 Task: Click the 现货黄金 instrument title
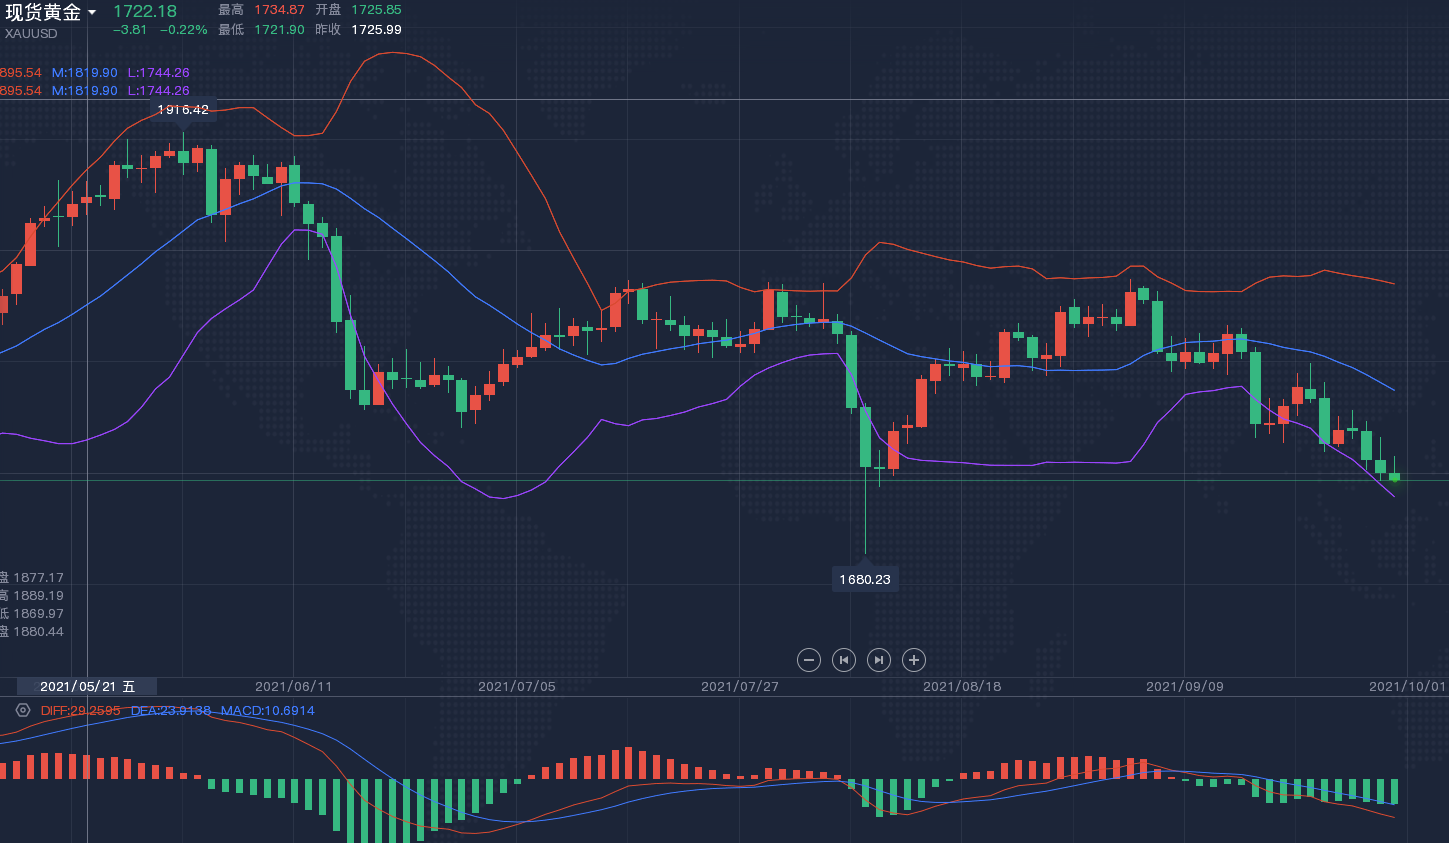click(43, 13)
